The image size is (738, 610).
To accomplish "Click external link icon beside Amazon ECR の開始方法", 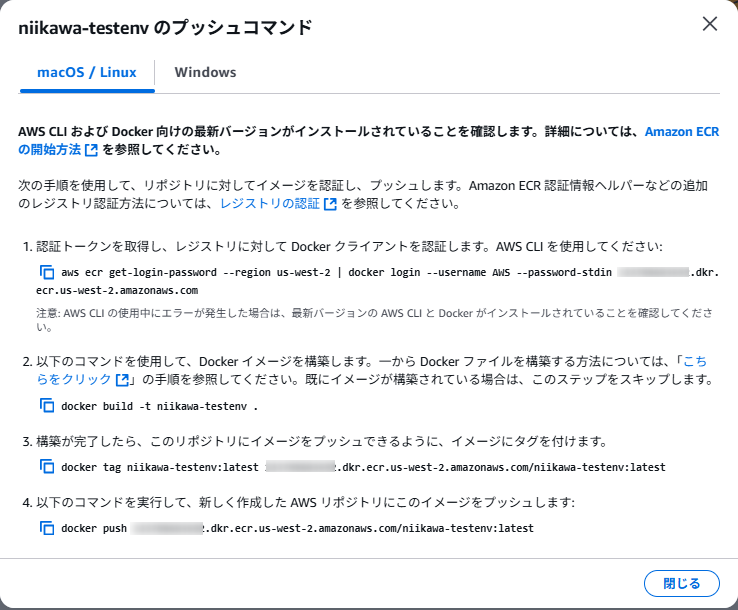I will 91,150.
